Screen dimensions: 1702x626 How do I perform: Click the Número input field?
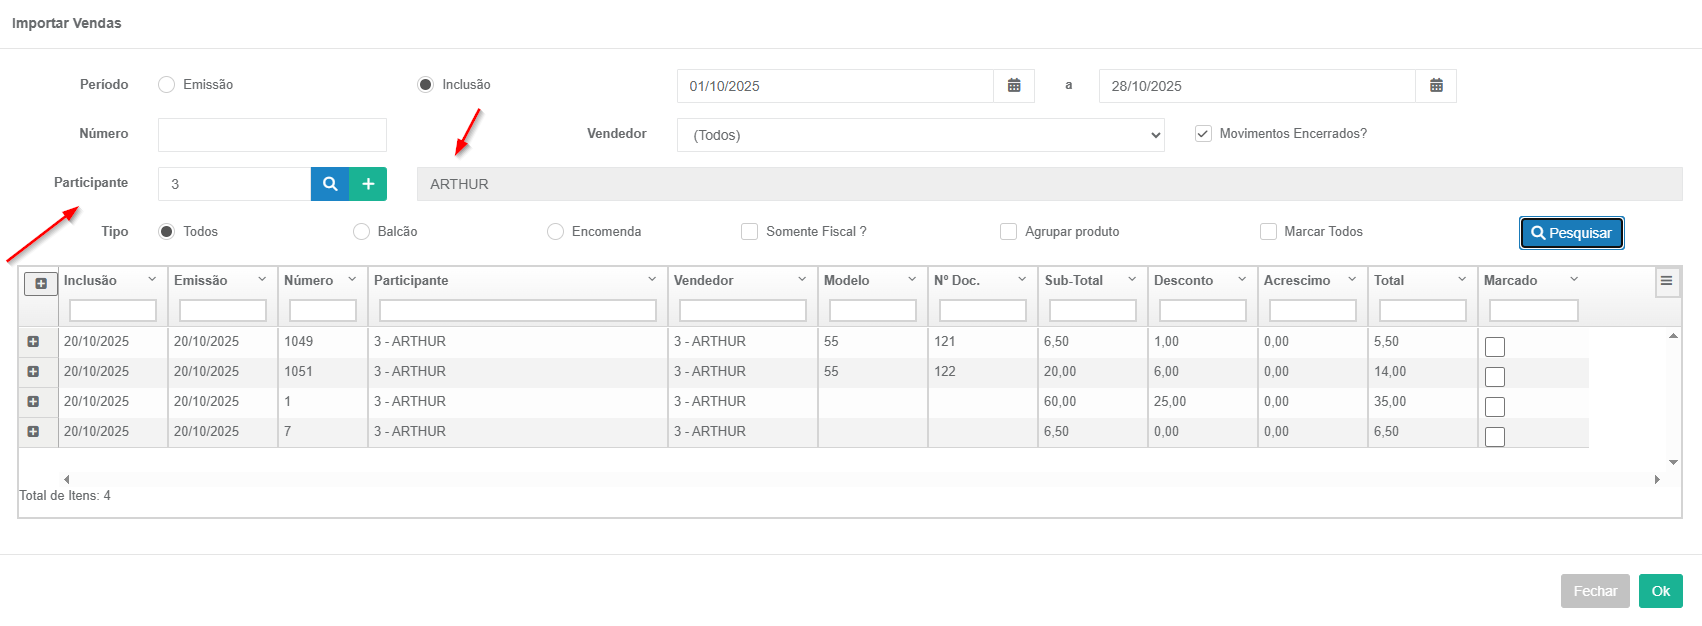point(272,135)
